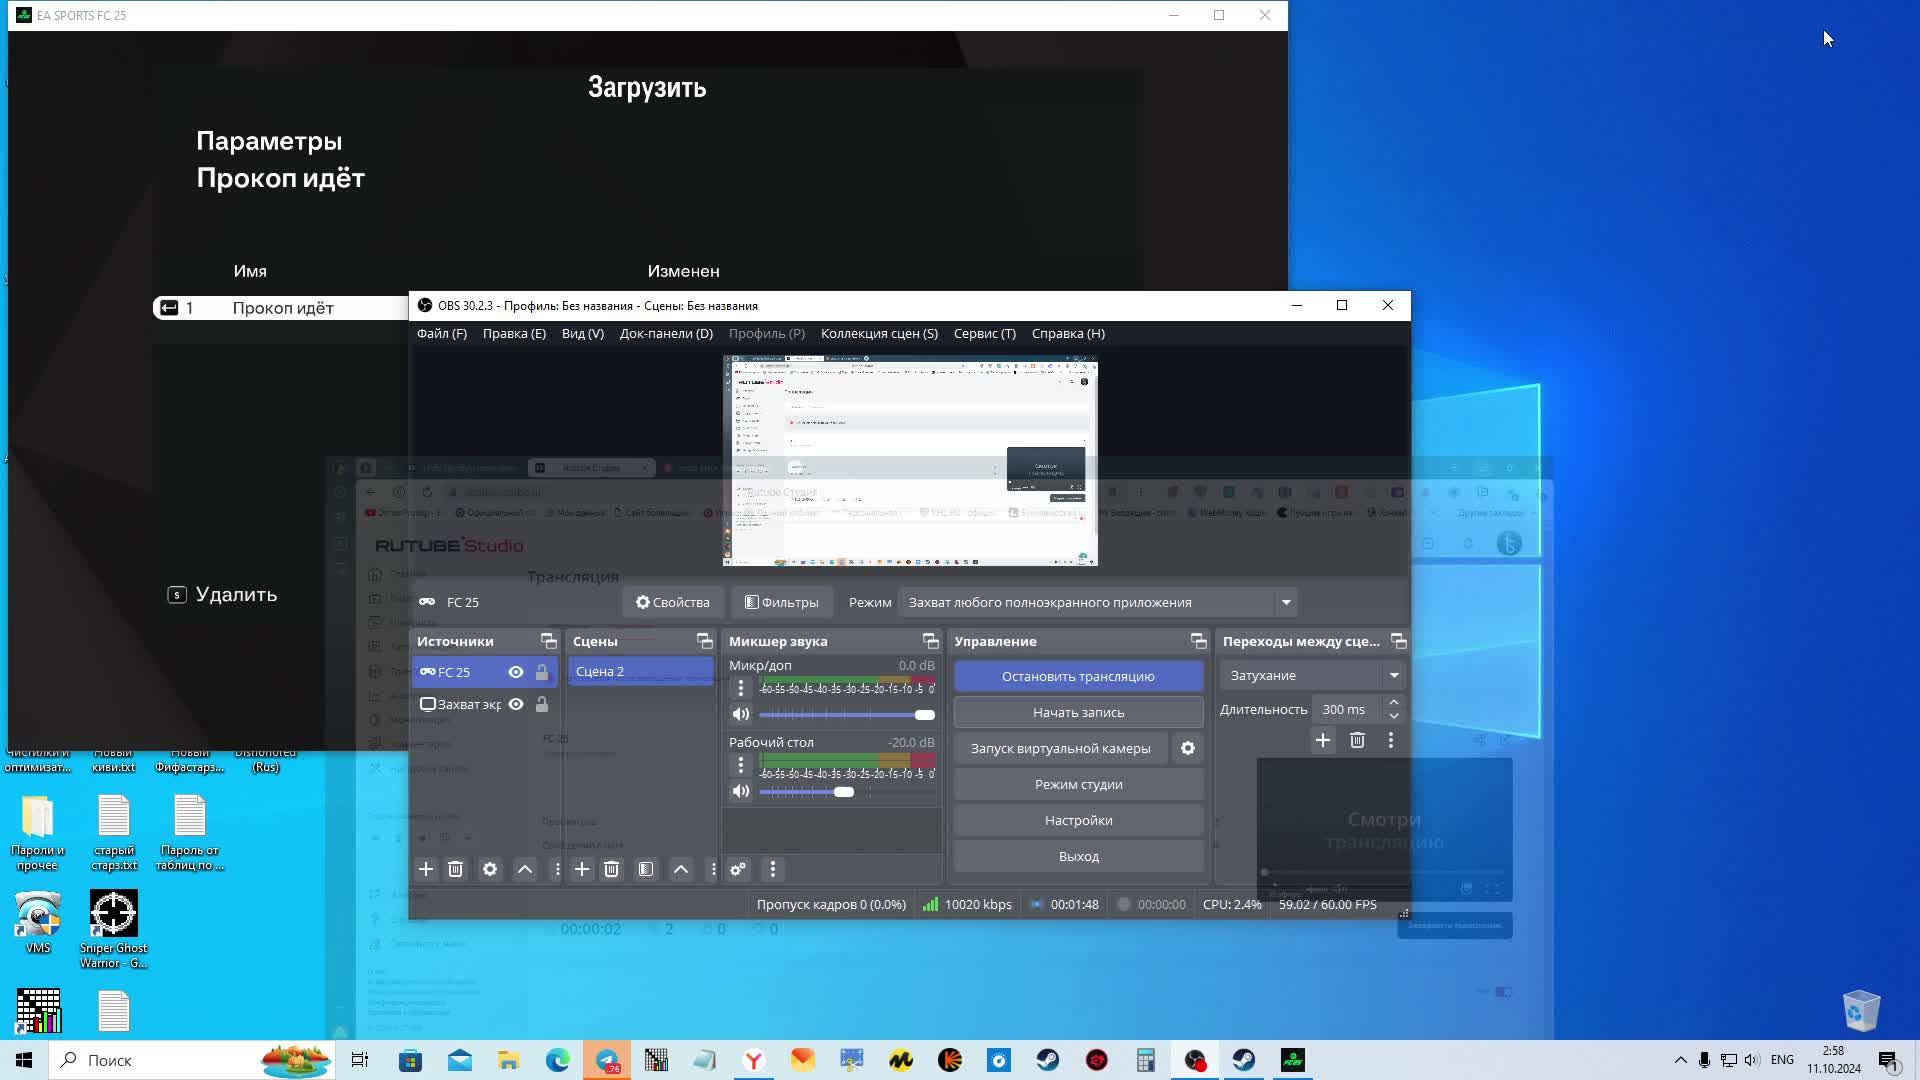Hide the FC 25 source eye

point(516,672)
